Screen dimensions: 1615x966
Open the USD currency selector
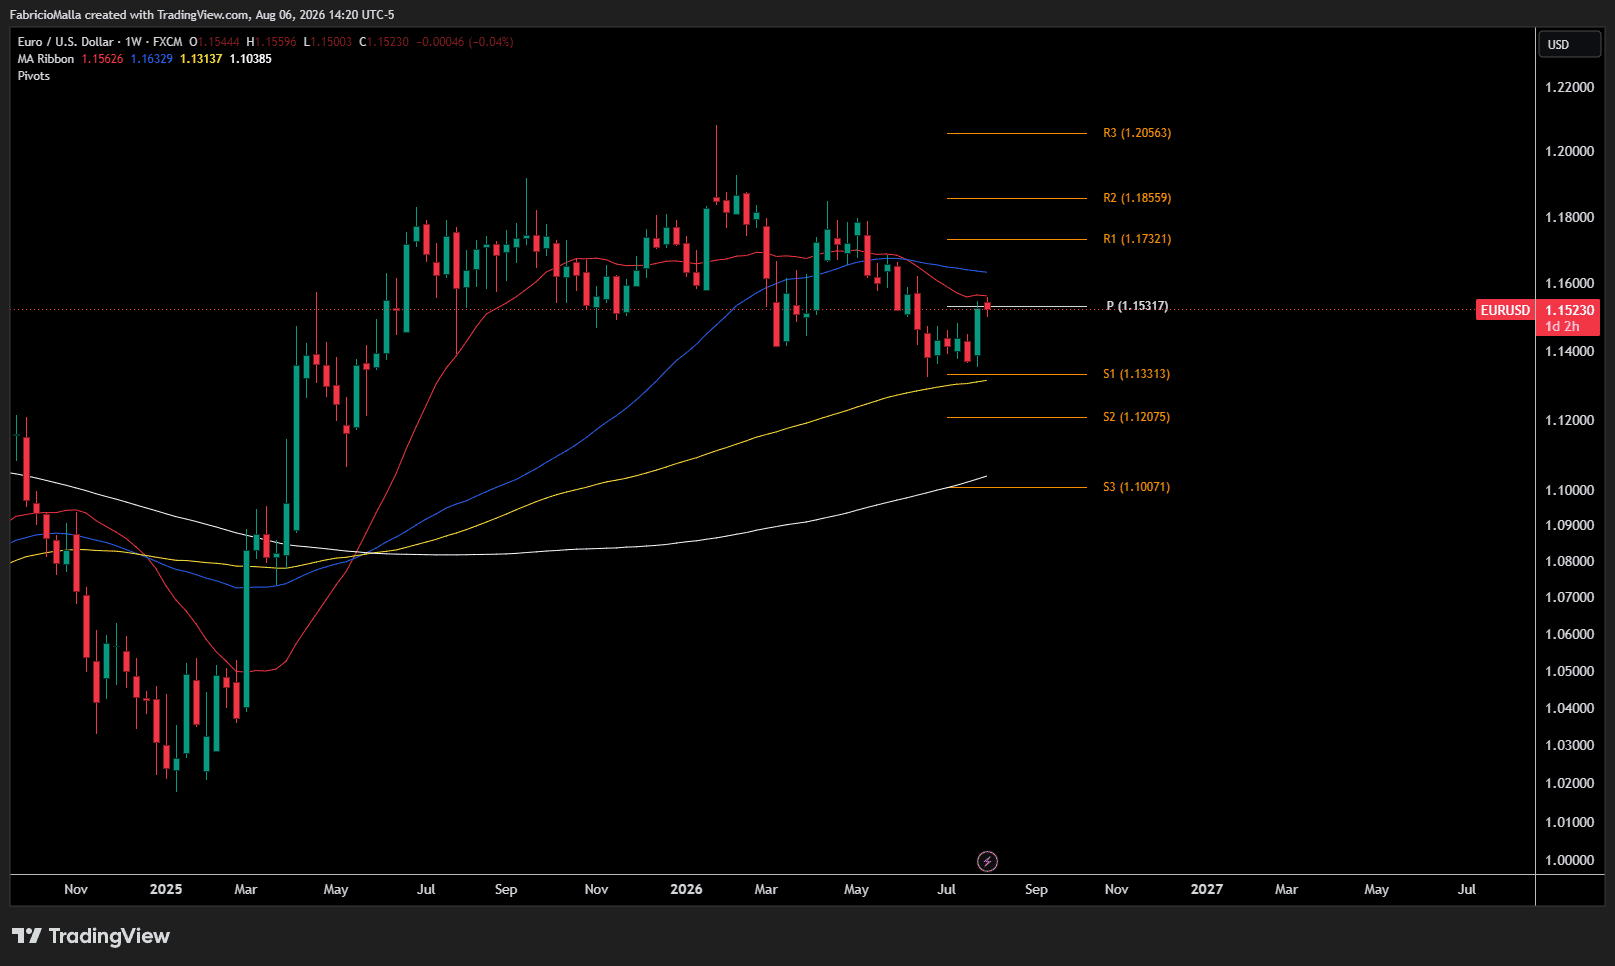(1570, 44)
